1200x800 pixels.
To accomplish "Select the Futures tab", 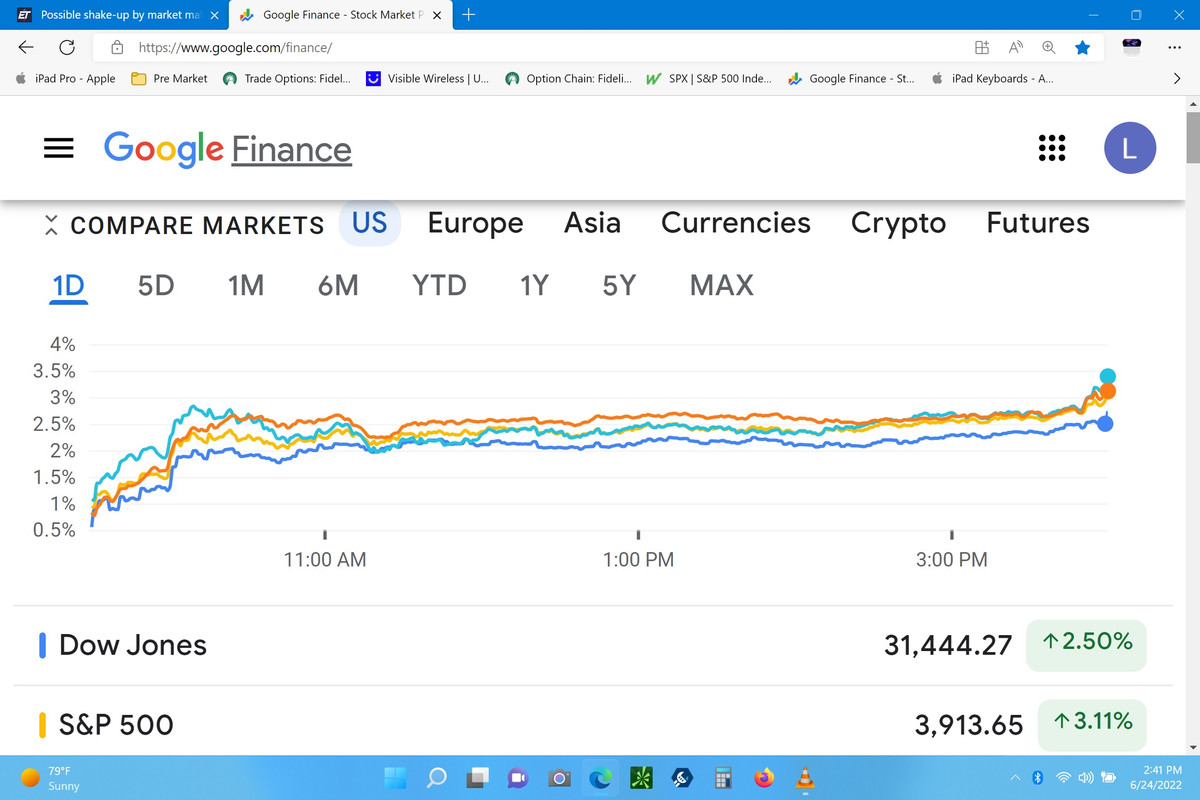I will [1038, 223].
